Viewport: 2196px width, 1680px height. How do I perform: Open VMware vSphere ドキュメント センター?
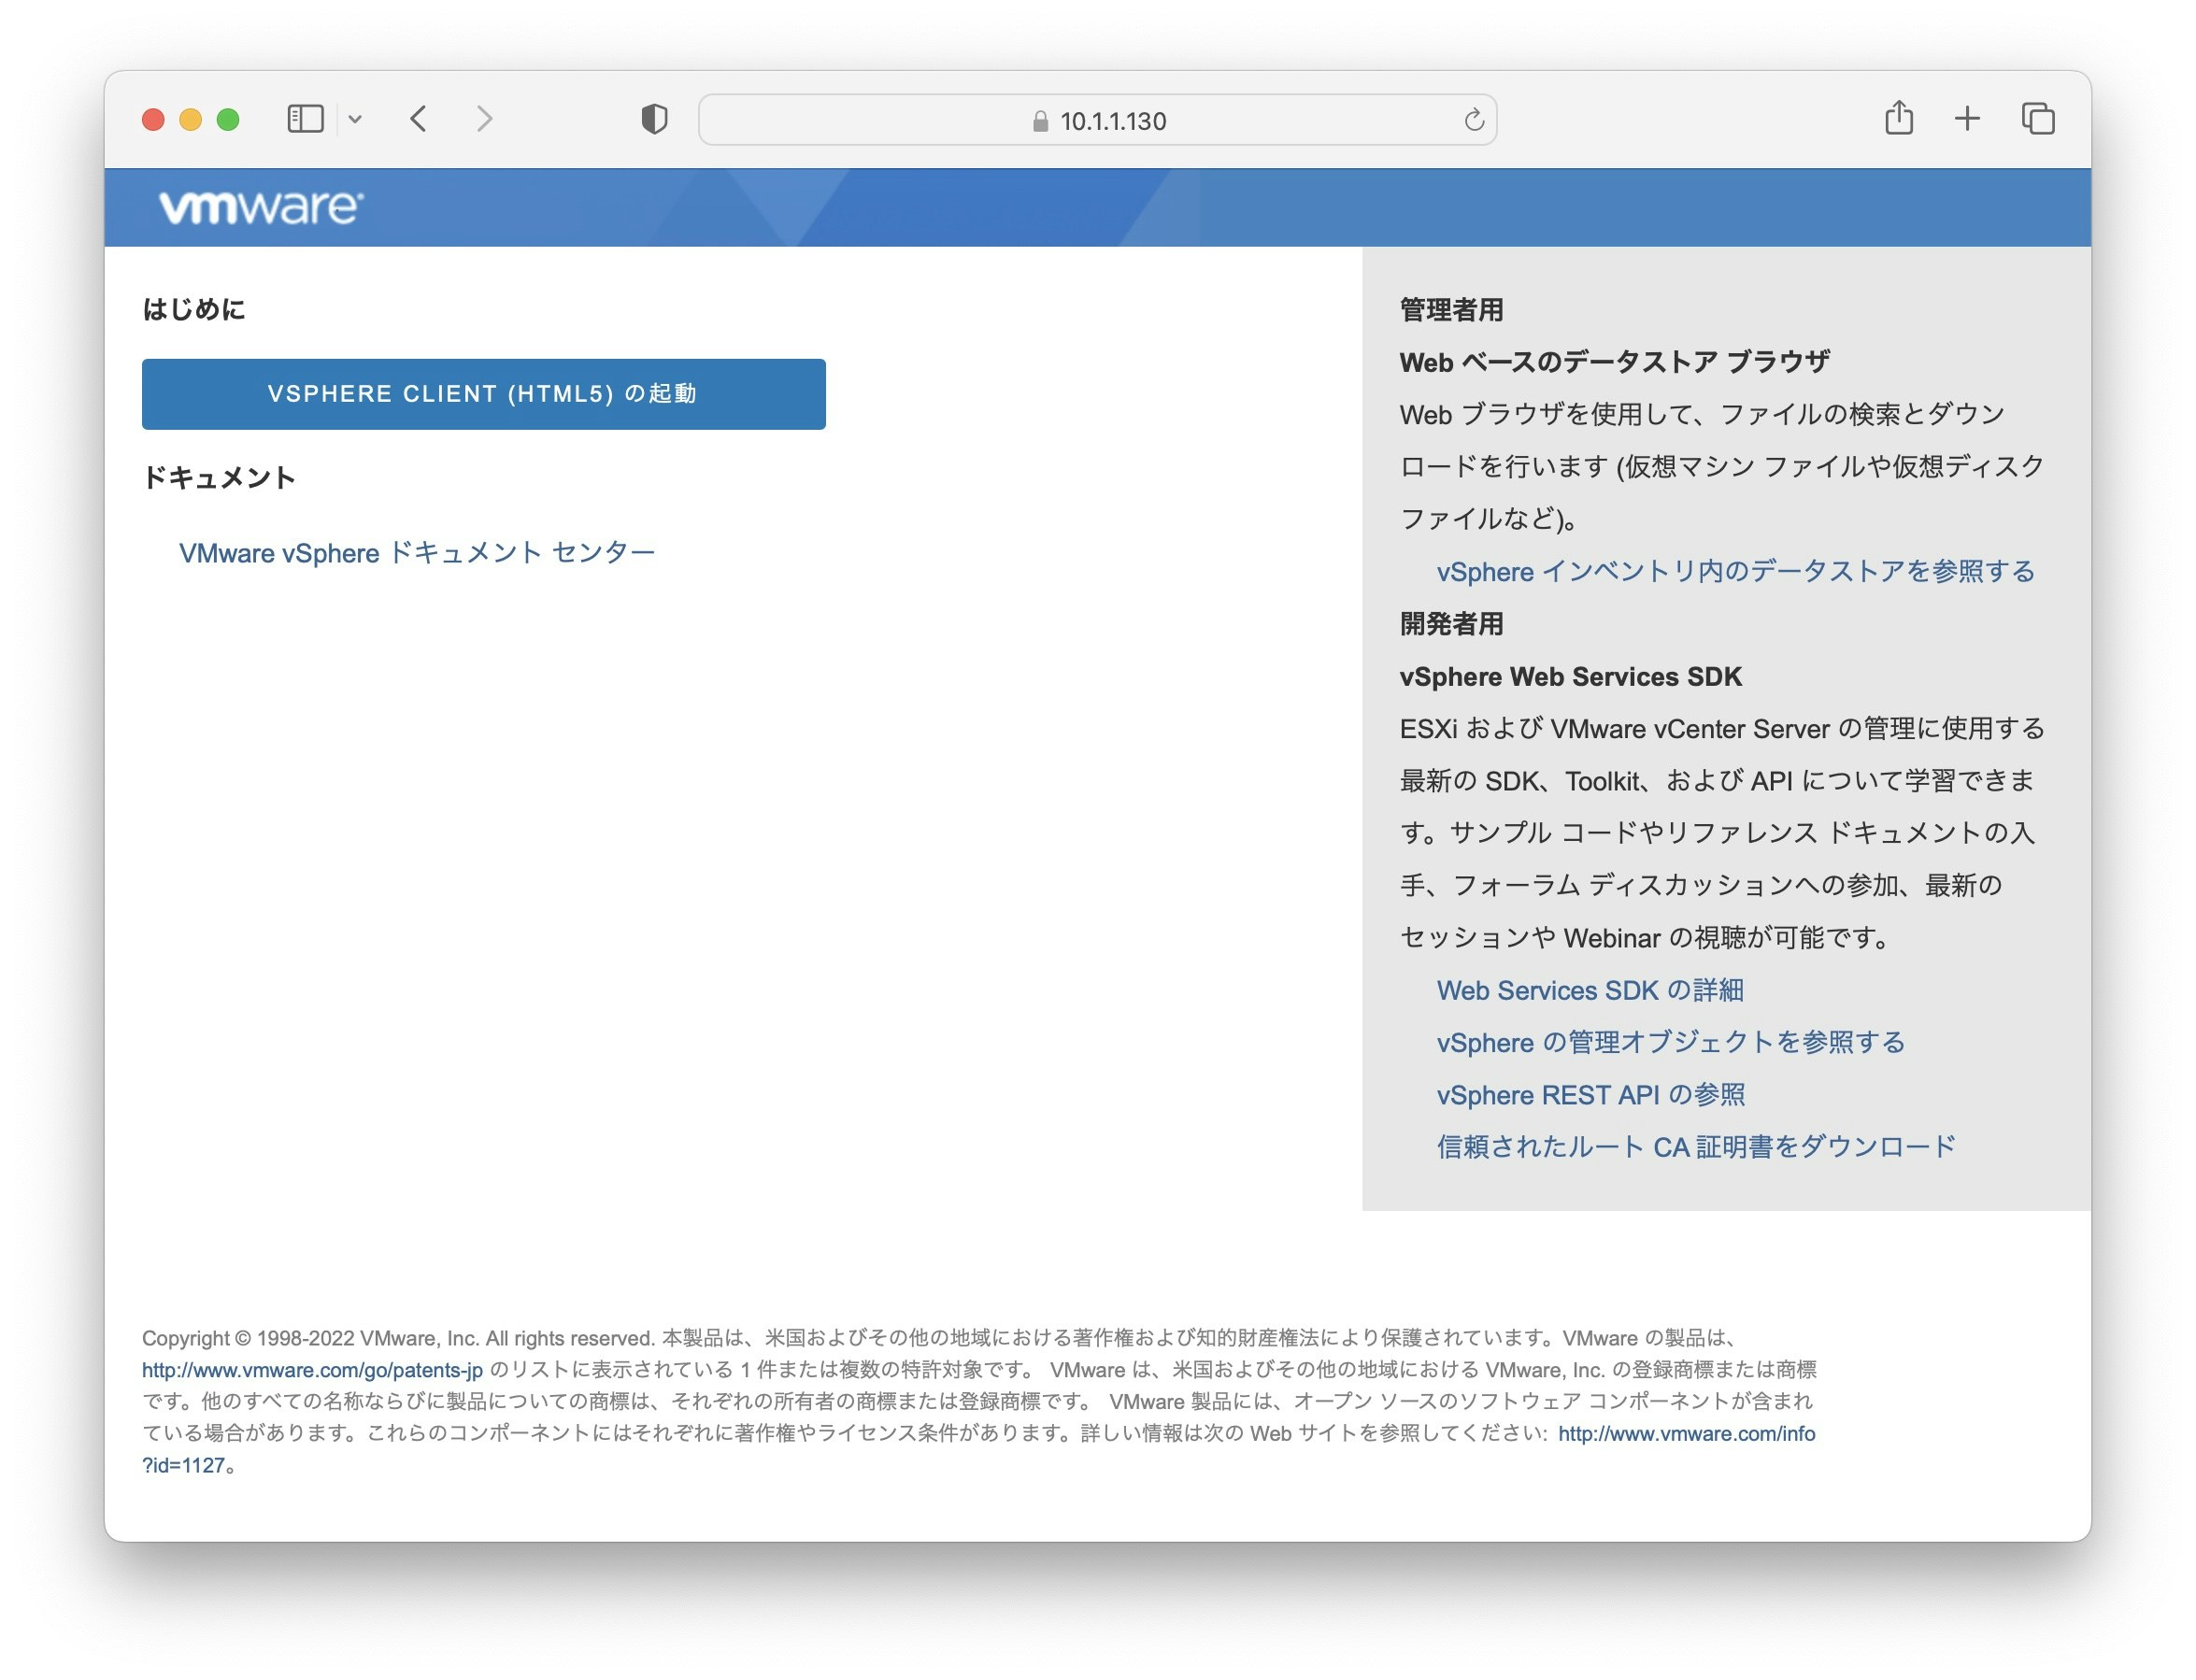[417, 552]
